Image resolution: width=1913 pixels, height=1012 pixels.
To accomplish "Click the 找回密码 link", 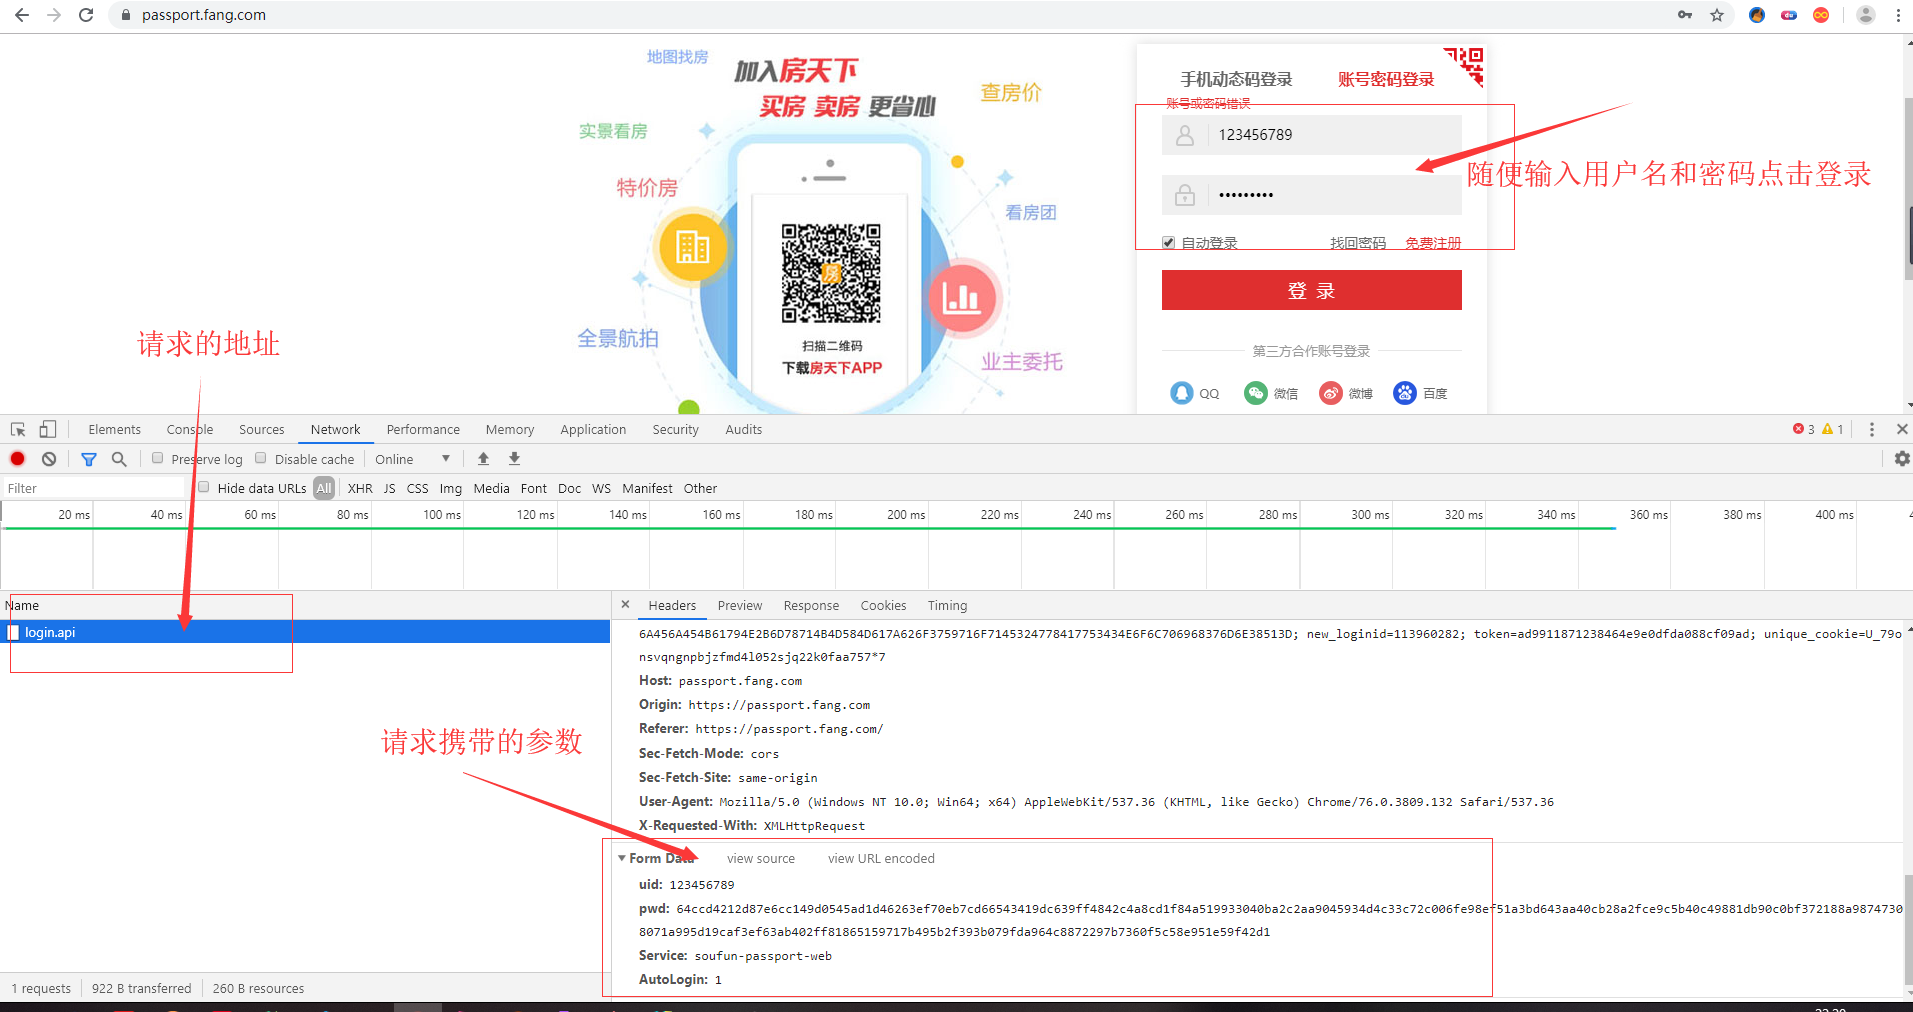I will pos(1358,243).
